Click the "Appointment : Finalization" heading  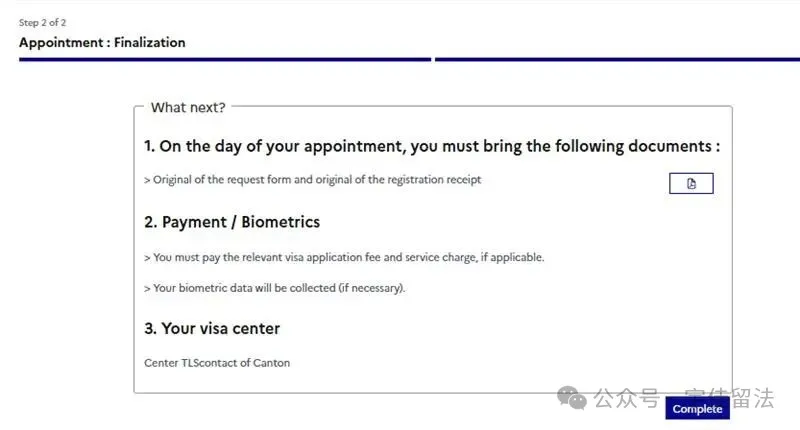pos(102,42)
